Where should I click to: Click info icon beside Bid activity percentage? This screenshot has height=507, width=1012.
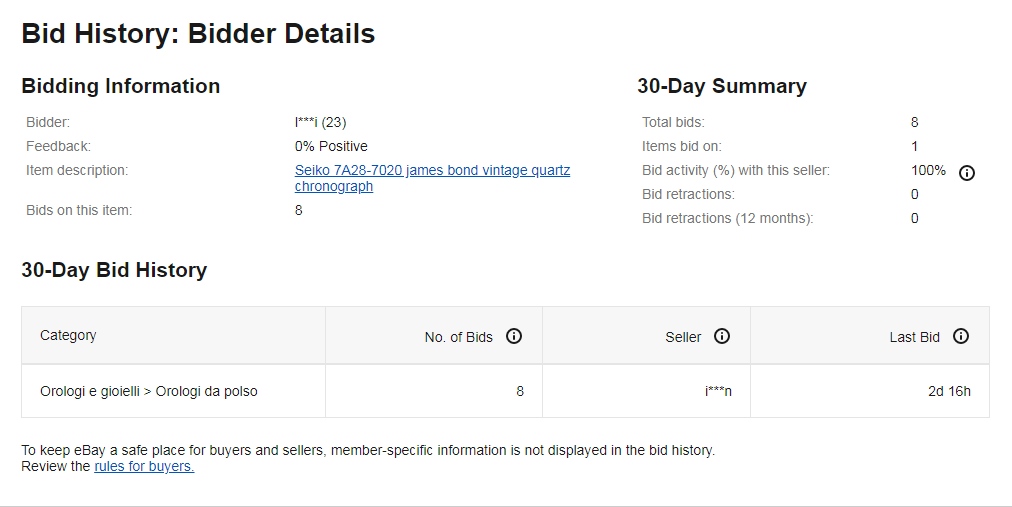click(x=967, y=172)
